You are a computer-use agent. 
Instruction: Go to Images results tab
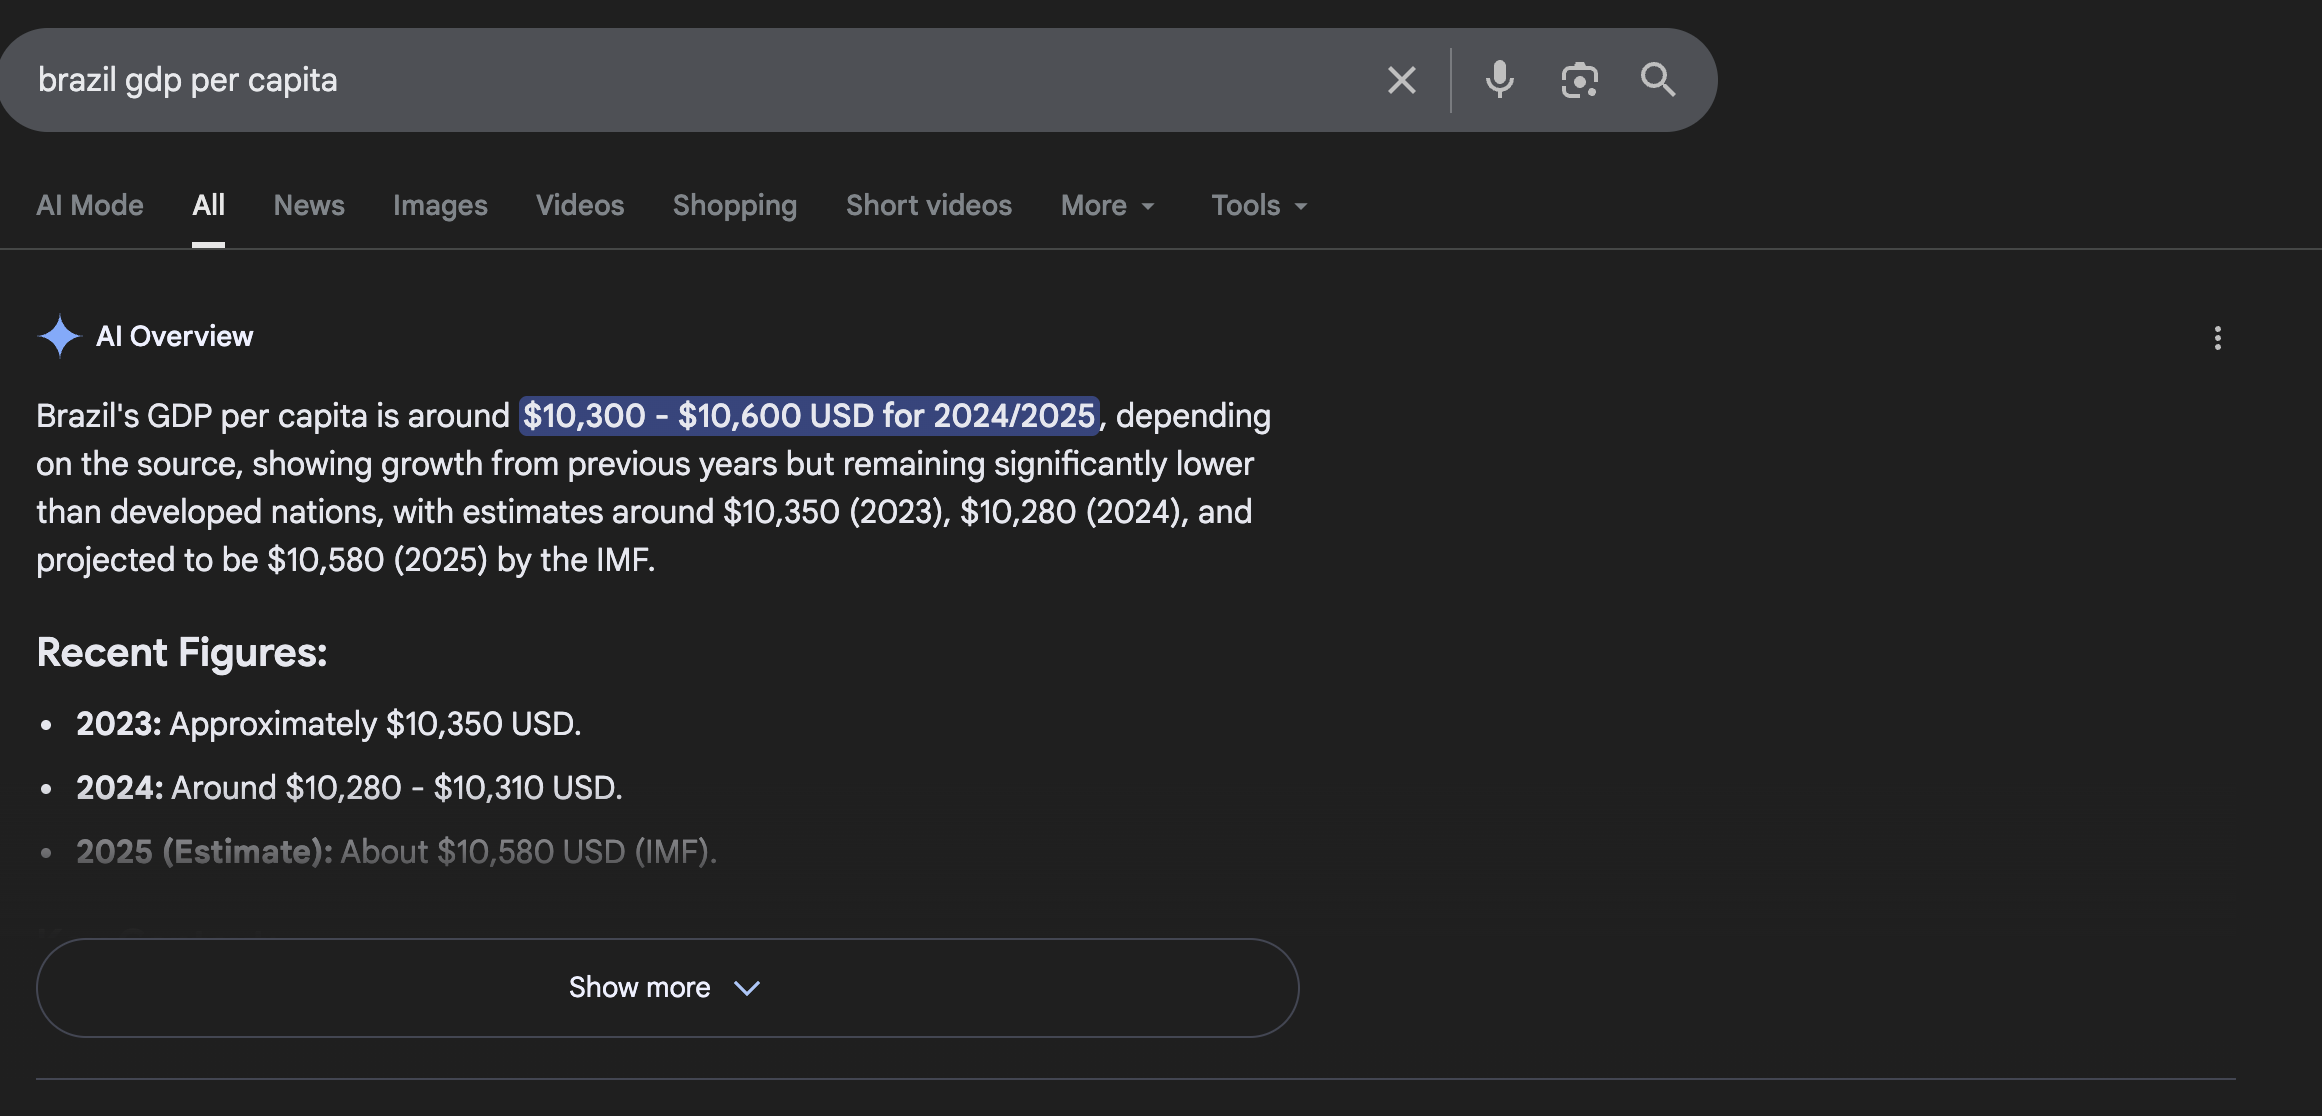coord(440,206)
